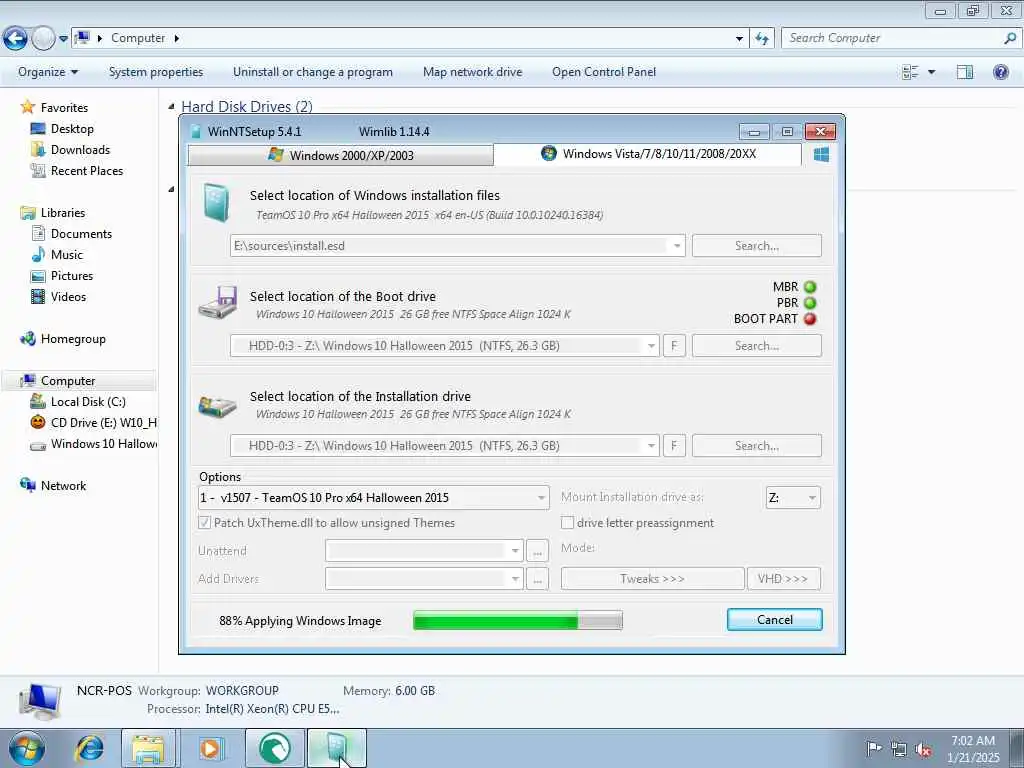Open the Windows Start orb
The image size is (1024, 768).
(x=27, y=748)
